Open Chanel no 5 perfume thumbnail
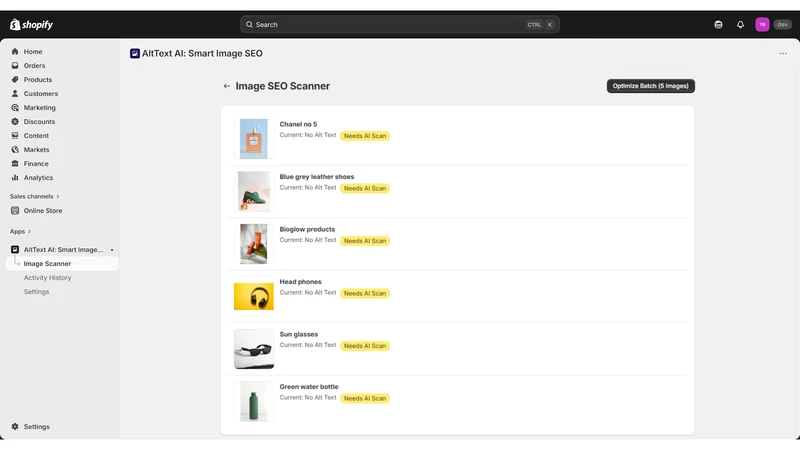 [254, 139]
